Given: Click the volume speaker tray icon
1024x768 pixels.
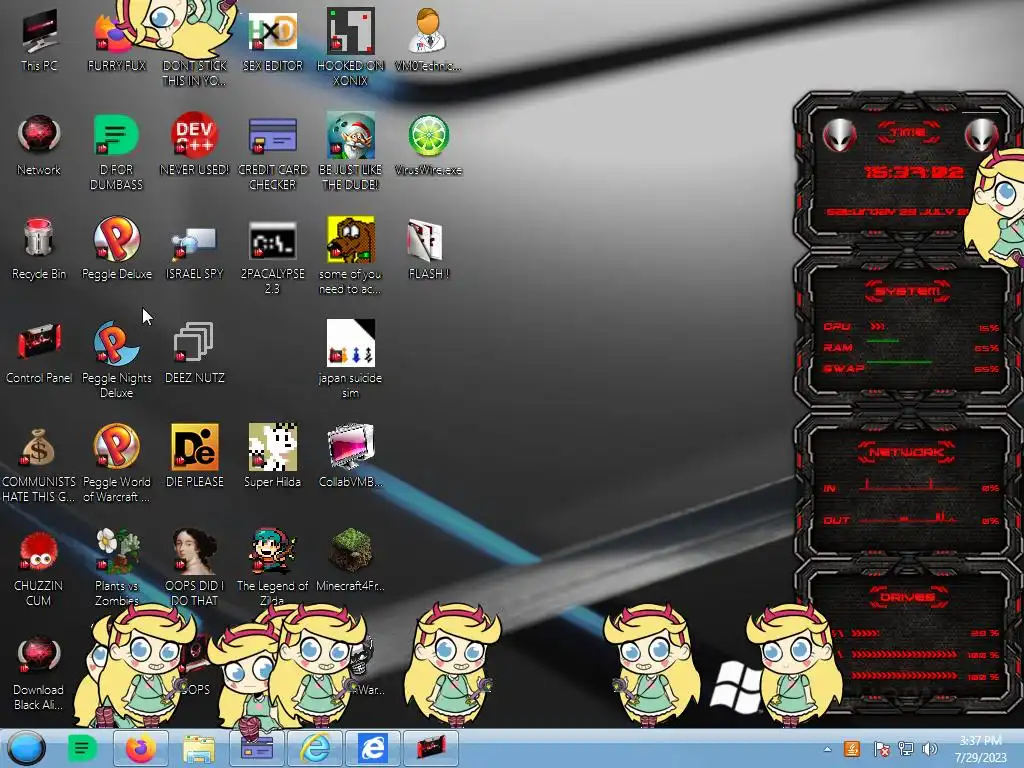Looking at the screenshot, I should [930, 749].
